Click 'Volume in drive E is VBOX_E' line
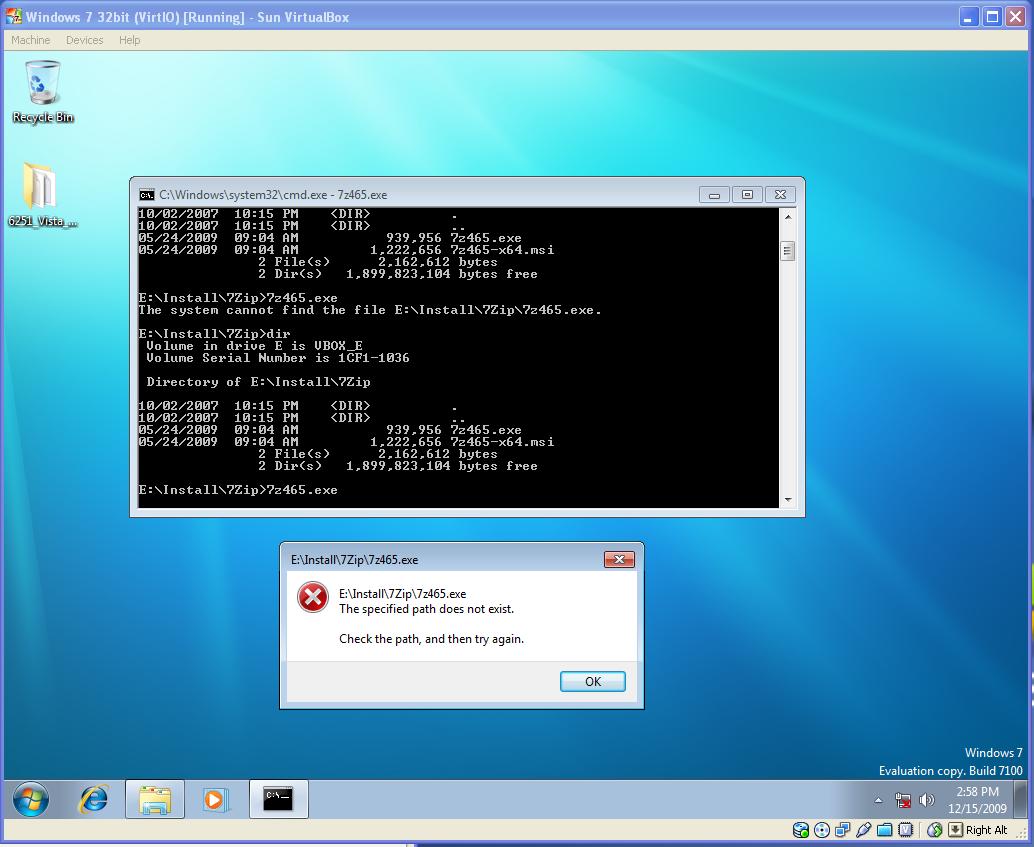 [254, 346]
